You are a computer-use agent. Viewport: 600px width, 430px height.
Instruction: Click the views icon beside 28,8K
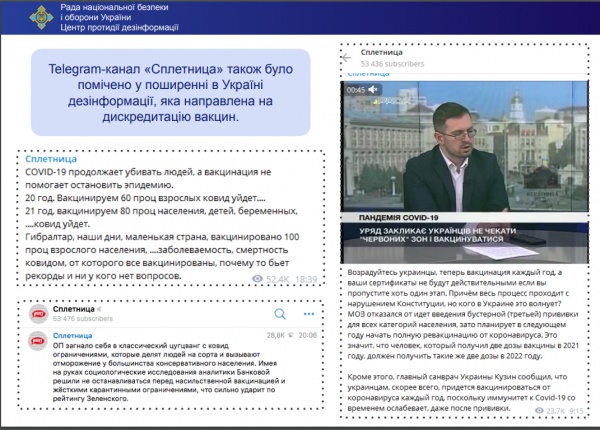[x=290, y=336]
